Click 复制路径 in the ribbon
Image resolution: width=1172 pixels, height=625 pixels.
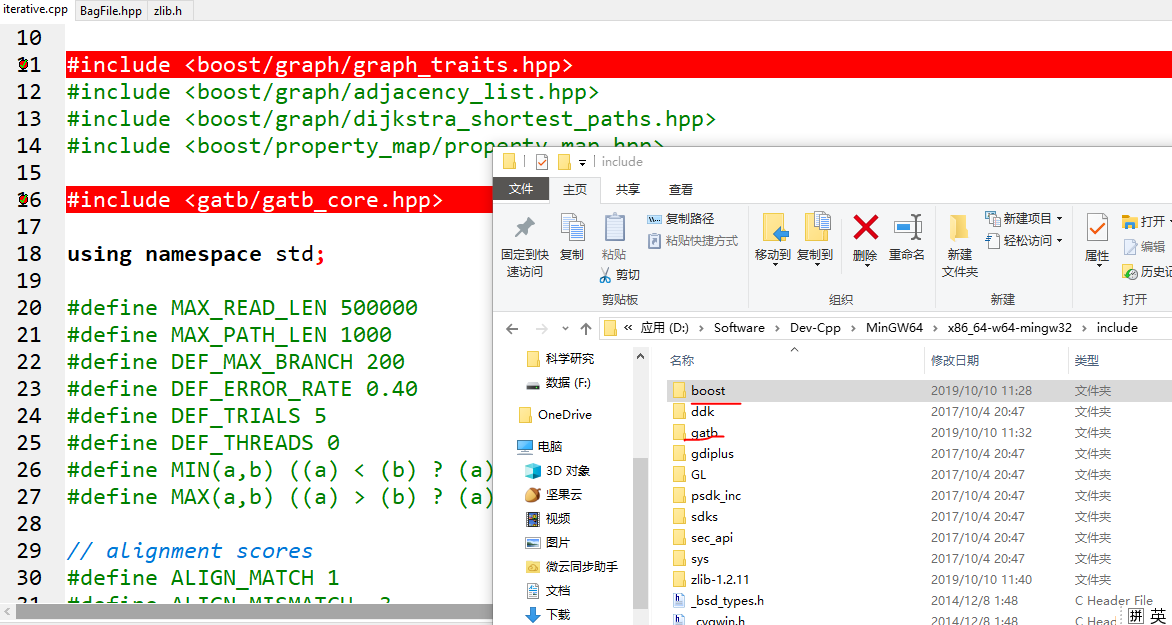click(680, 219)
